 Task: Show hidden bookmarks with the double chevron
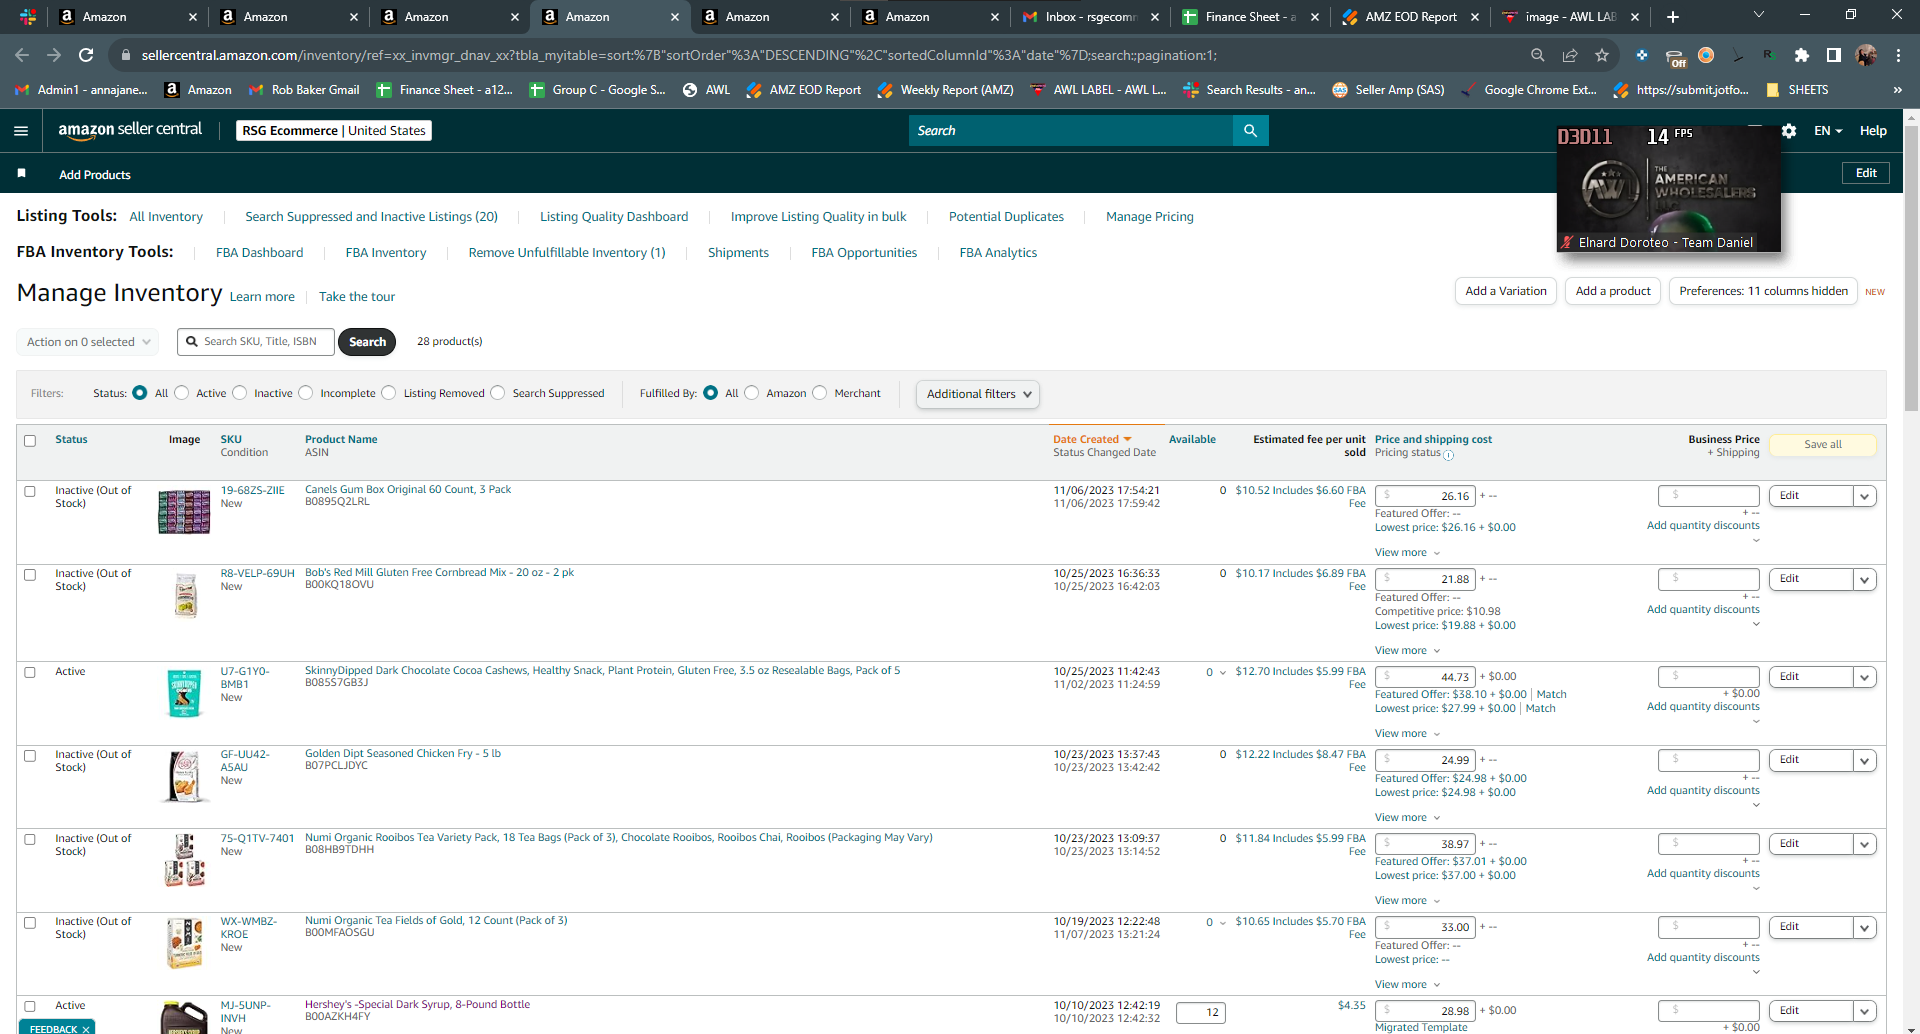point(1897,90)
